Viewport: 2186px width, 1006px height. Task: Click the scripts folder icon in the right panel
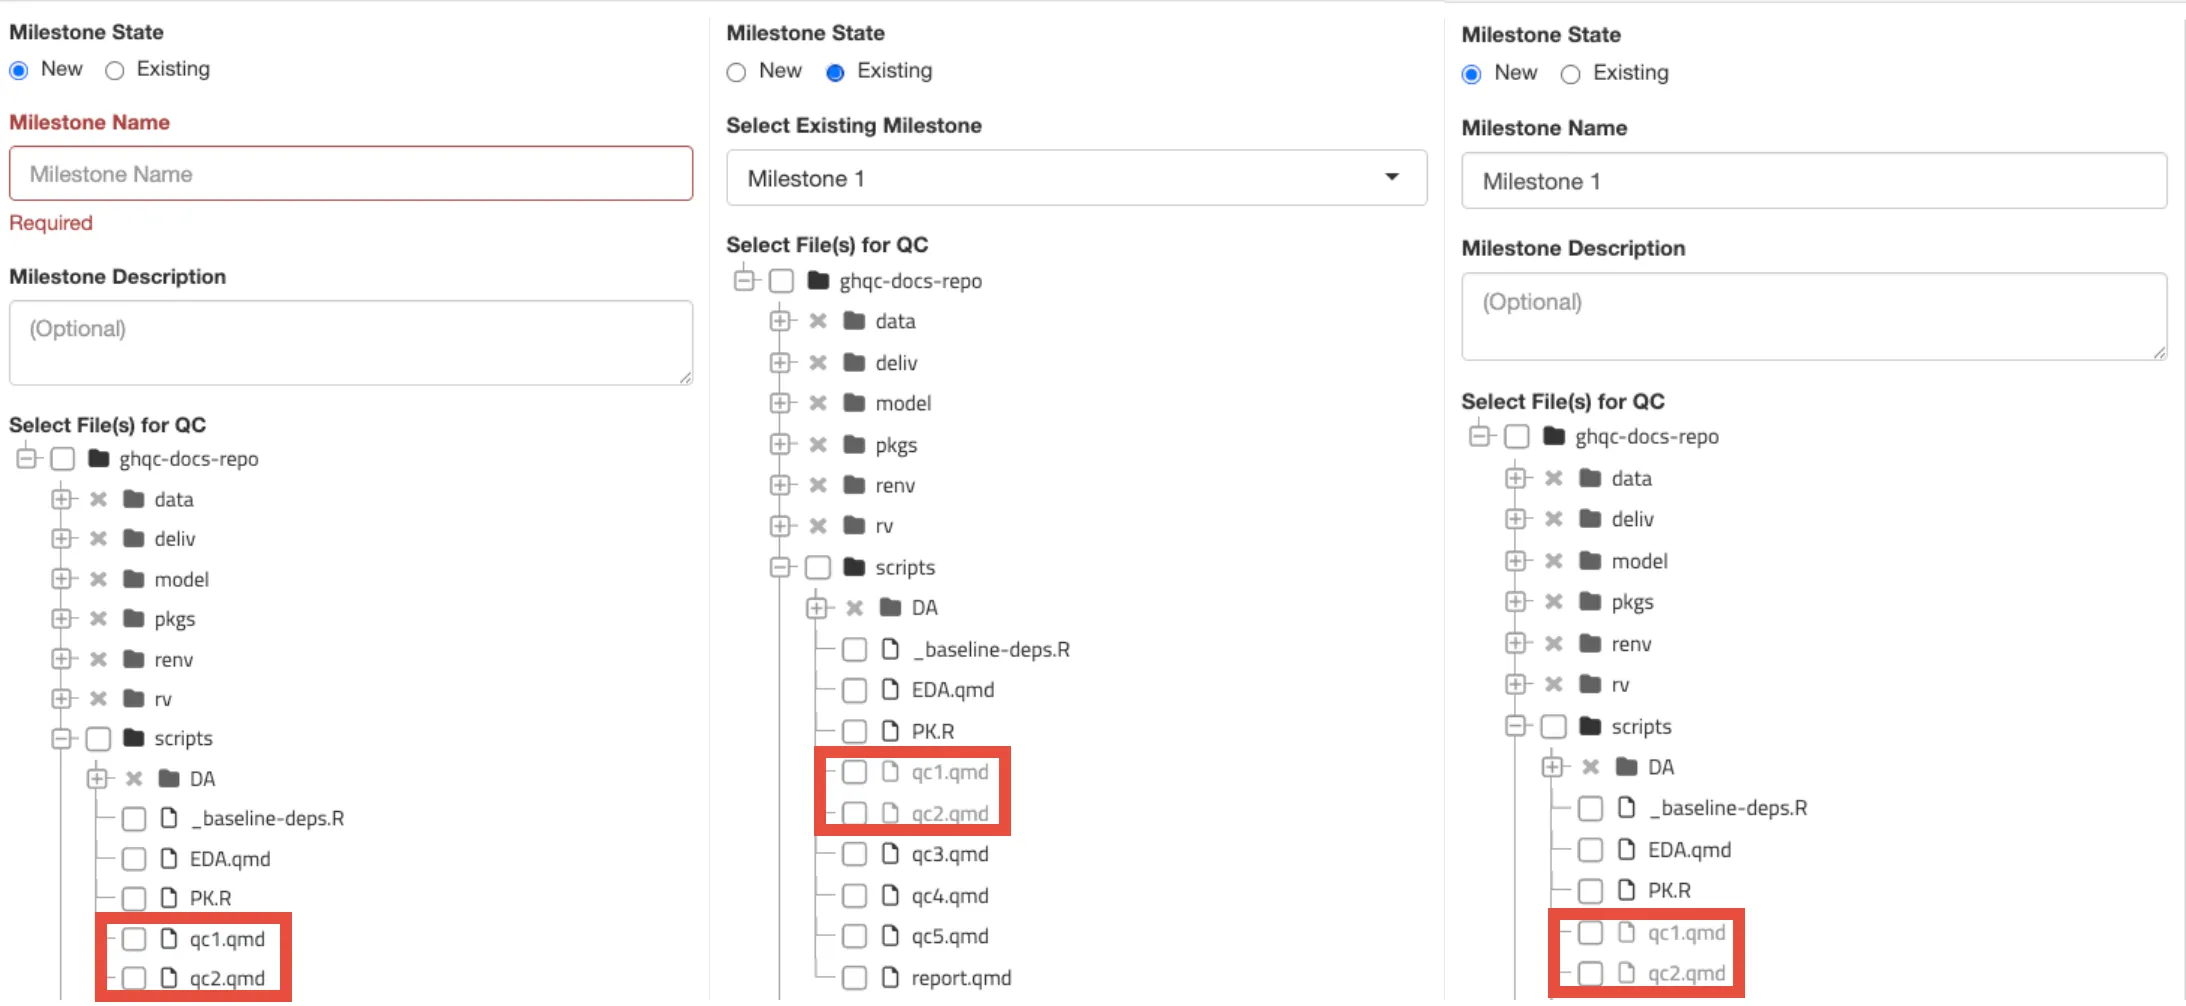(1589, 726)
